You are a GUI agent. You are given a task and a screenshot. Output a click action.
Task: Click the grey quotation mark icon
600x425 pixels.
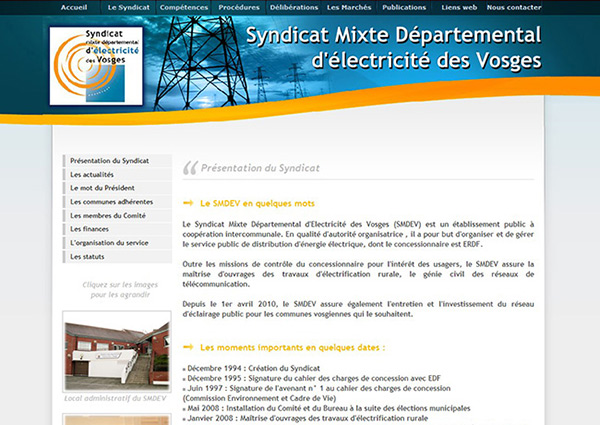(x=190, y=168)
